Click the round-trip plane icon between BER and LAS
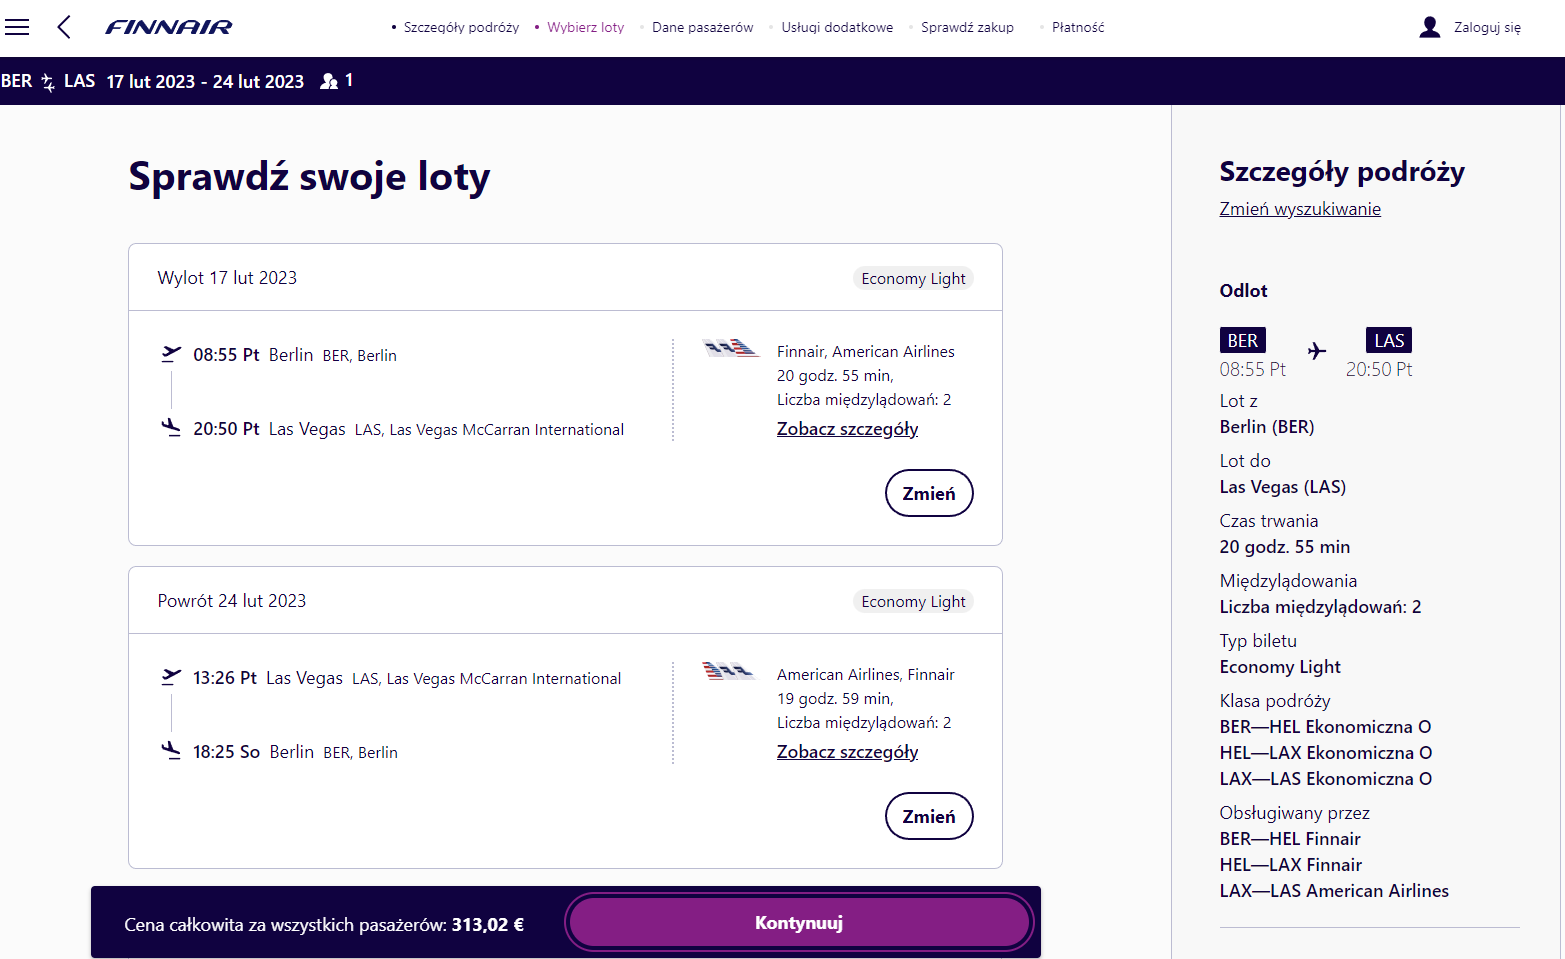The width and height of the screenshot is (1565, 959). point(48,82)
